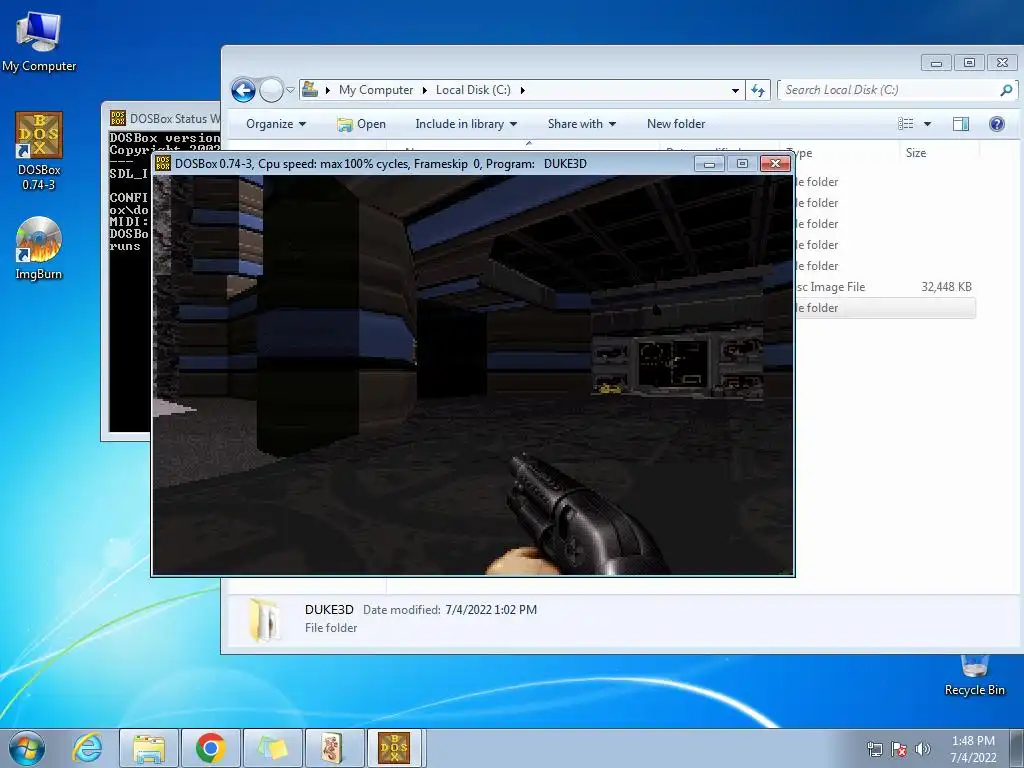Open Windows Explorer taskbar icon

pos(149,748)
